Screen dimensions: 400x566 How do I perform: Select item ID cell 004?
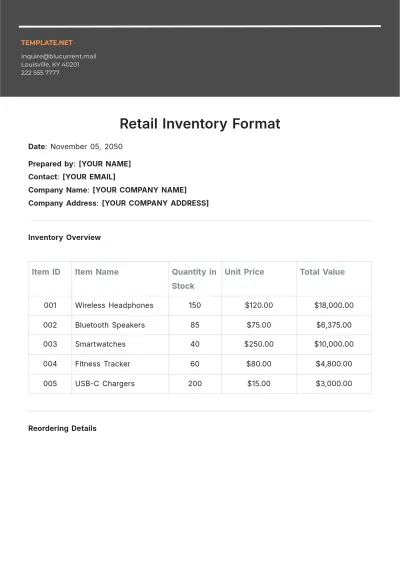(50, 364)
